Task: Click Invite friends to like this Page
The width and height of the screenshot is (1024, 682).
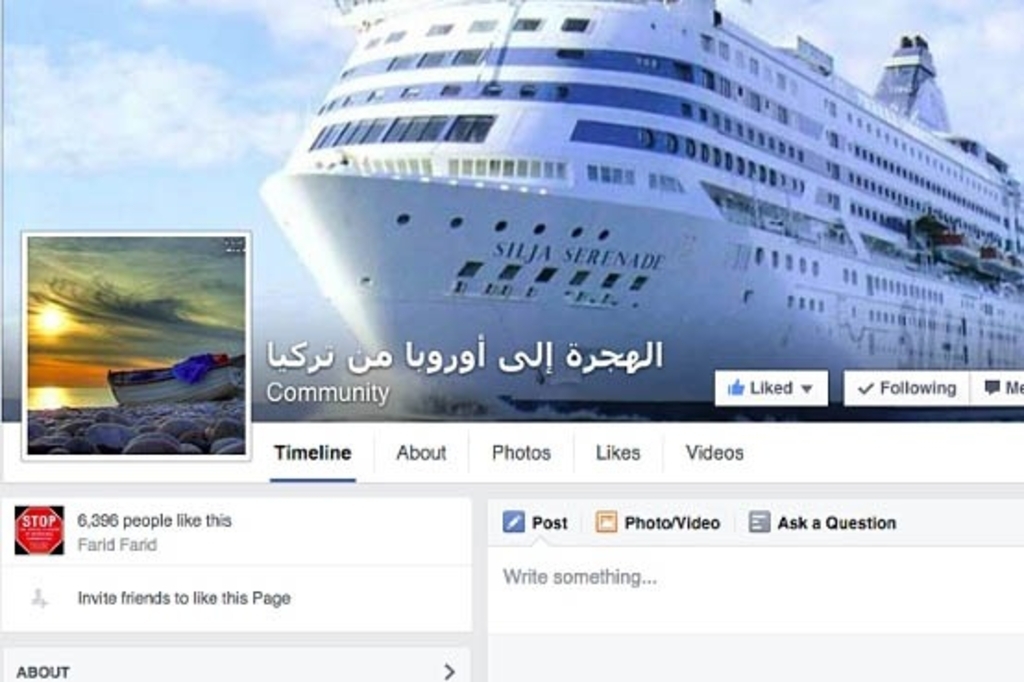Action: [184, 598]
